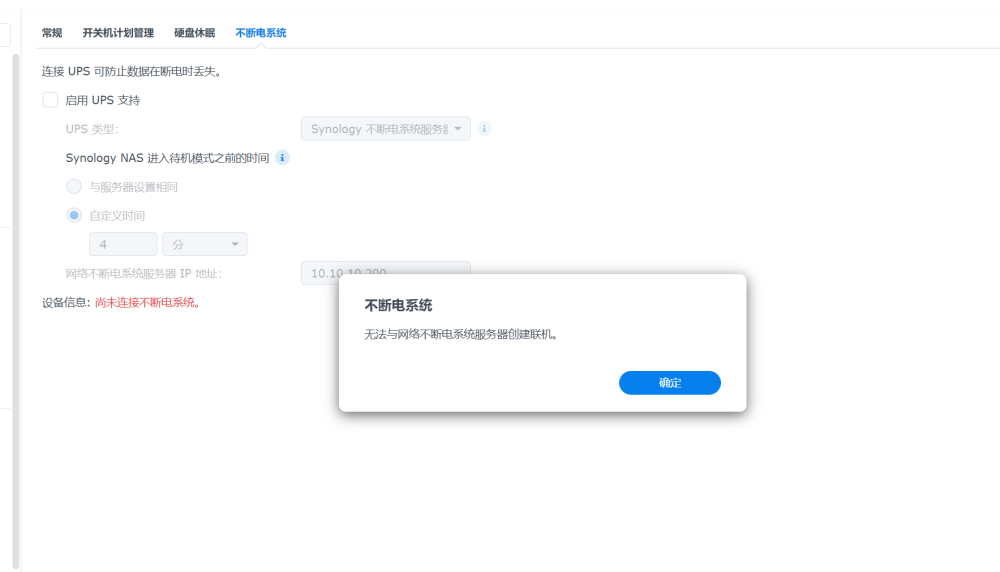This screenshot has height=572, width=1000.
Task: Select the 自定义时间 radio option
Action: coord(74,216)
